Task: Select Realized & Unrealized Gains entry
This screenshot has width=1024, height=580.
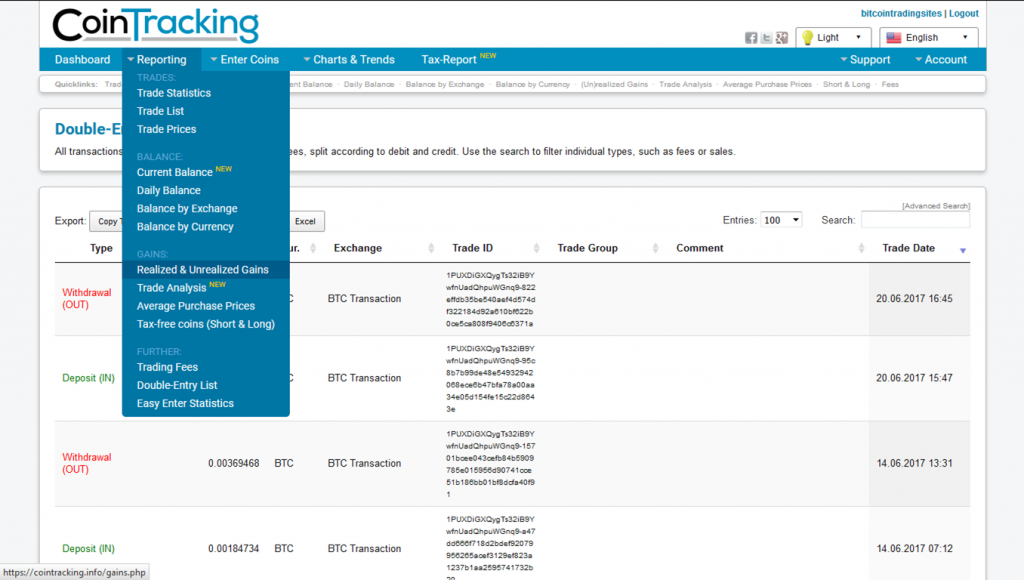Action: (202, 270)
